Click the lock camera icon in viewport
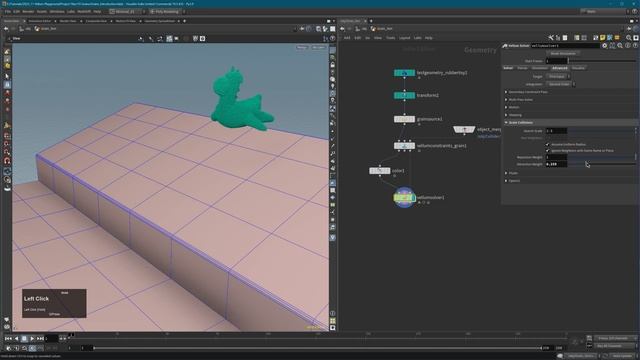This screenshot has width=640, height=360. click(x=333, y=65)
